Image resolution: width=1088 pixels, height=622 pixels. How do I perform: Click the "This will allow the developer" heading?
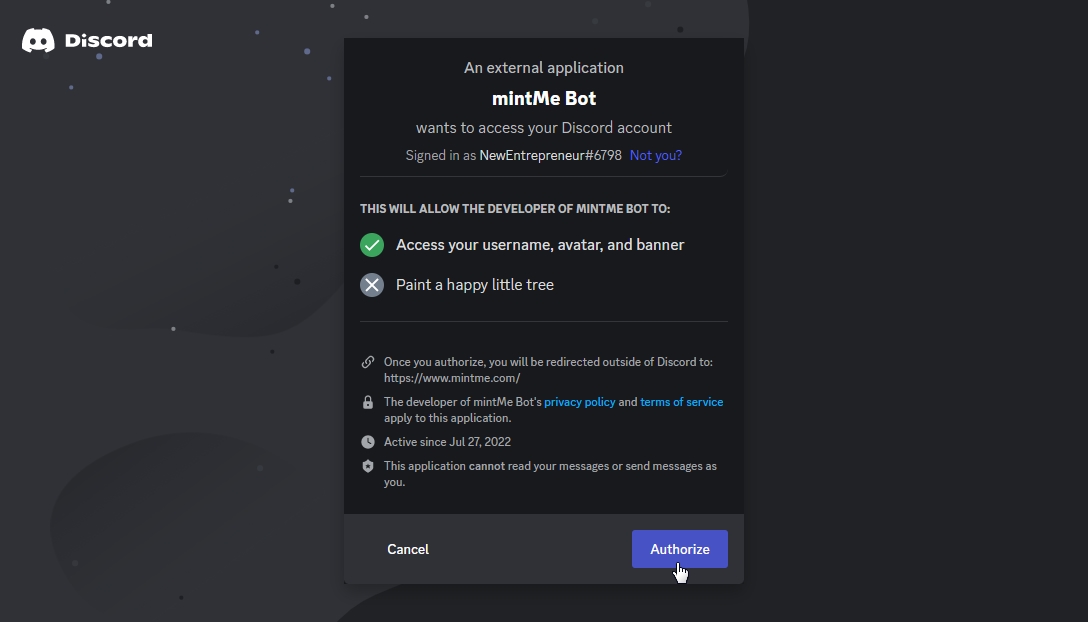point(515,209)
